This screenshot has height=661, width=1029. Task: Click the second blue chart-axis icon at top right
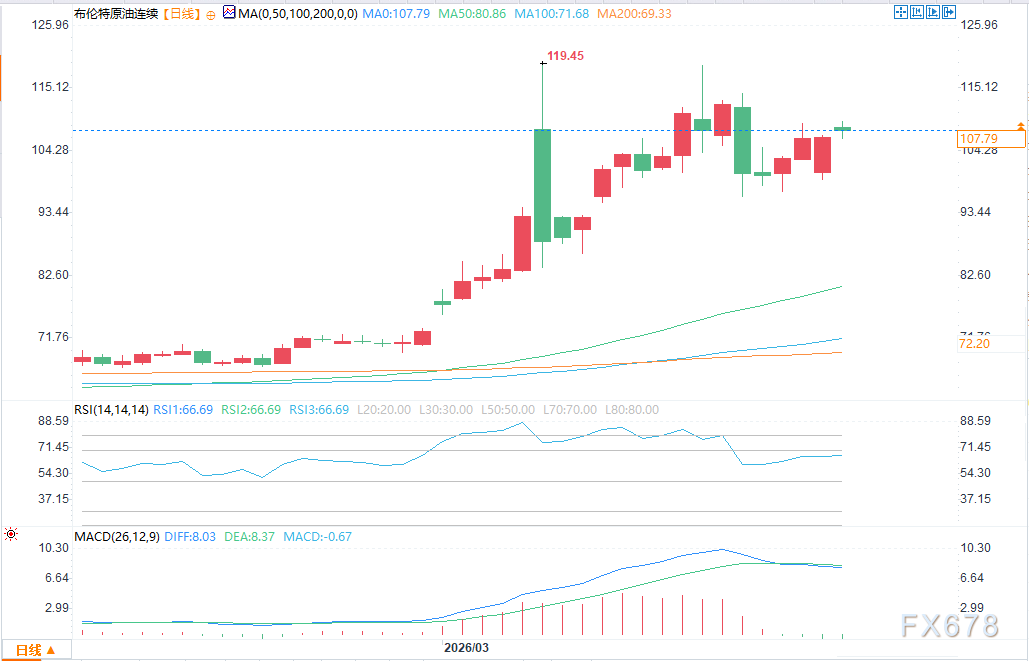pyautogui.click(x=915, y=12)
